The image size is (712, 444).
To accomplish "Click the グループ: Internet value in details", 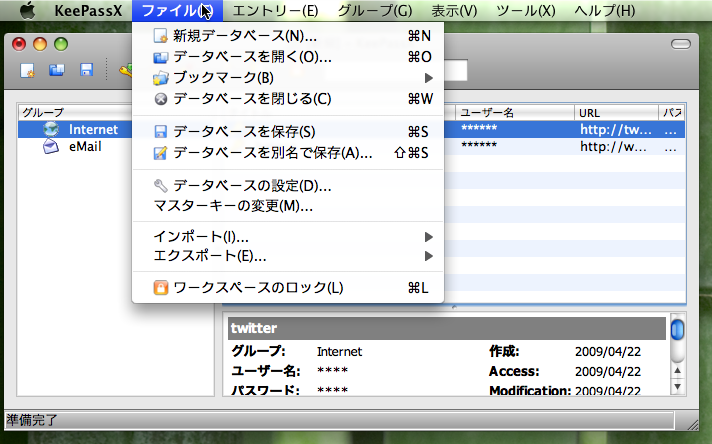I will 339,352.
